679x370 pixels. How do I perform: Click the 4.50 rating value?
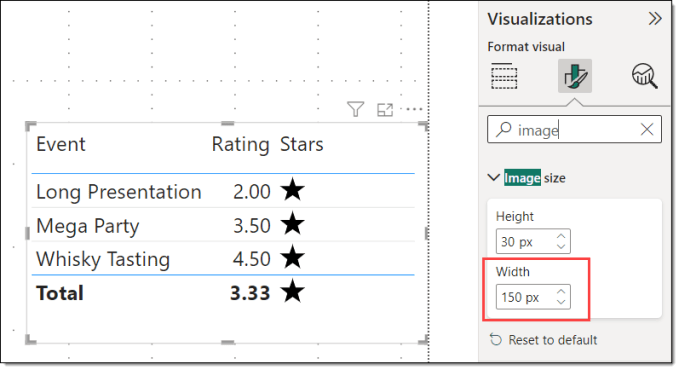[x=252, y=259]
